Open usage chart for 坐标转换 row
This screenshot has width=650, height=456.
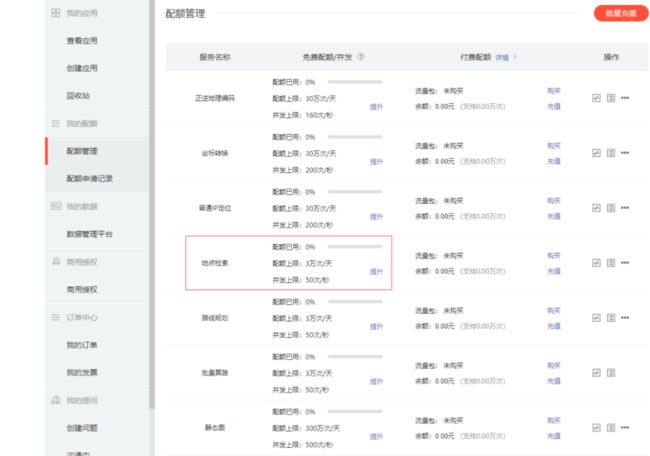pyautogui.click(x=596, y=153)
